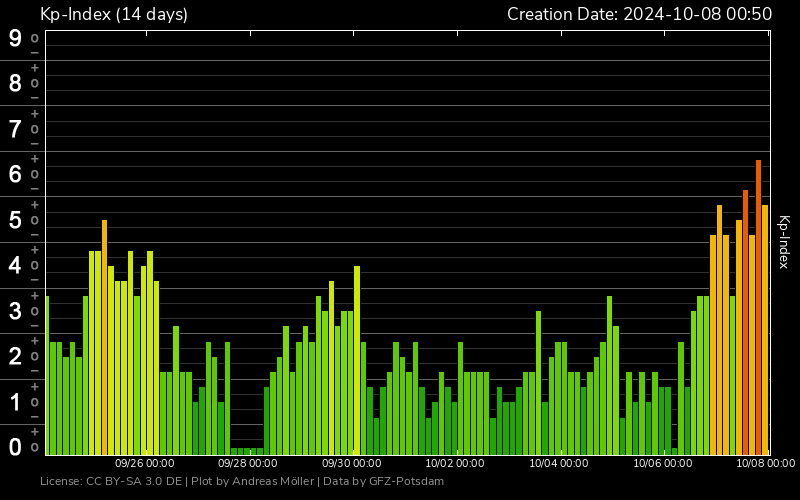Image resolution: width=800 pixels, height=500 pixels.
Task: Select the 10/02 00:00 date label
Action: 455,464
